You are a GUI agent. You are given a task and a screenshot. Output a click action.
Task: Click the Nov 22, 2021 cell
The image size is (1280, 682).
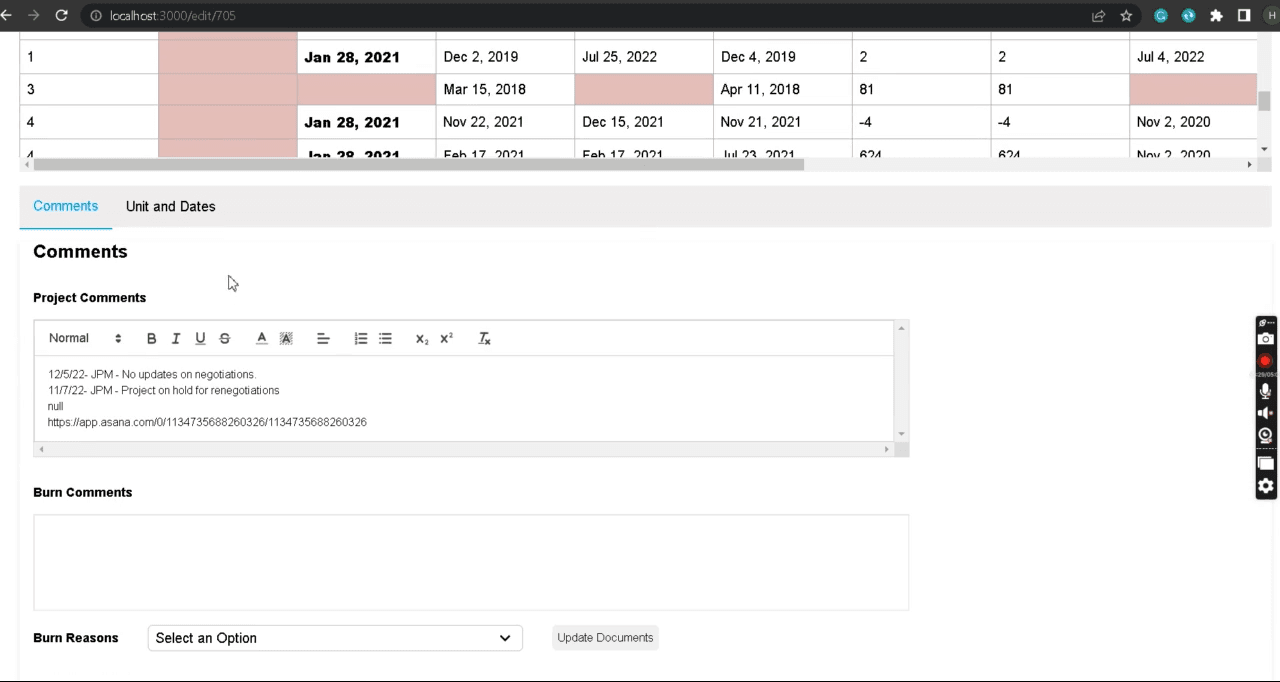pos(505,122)
